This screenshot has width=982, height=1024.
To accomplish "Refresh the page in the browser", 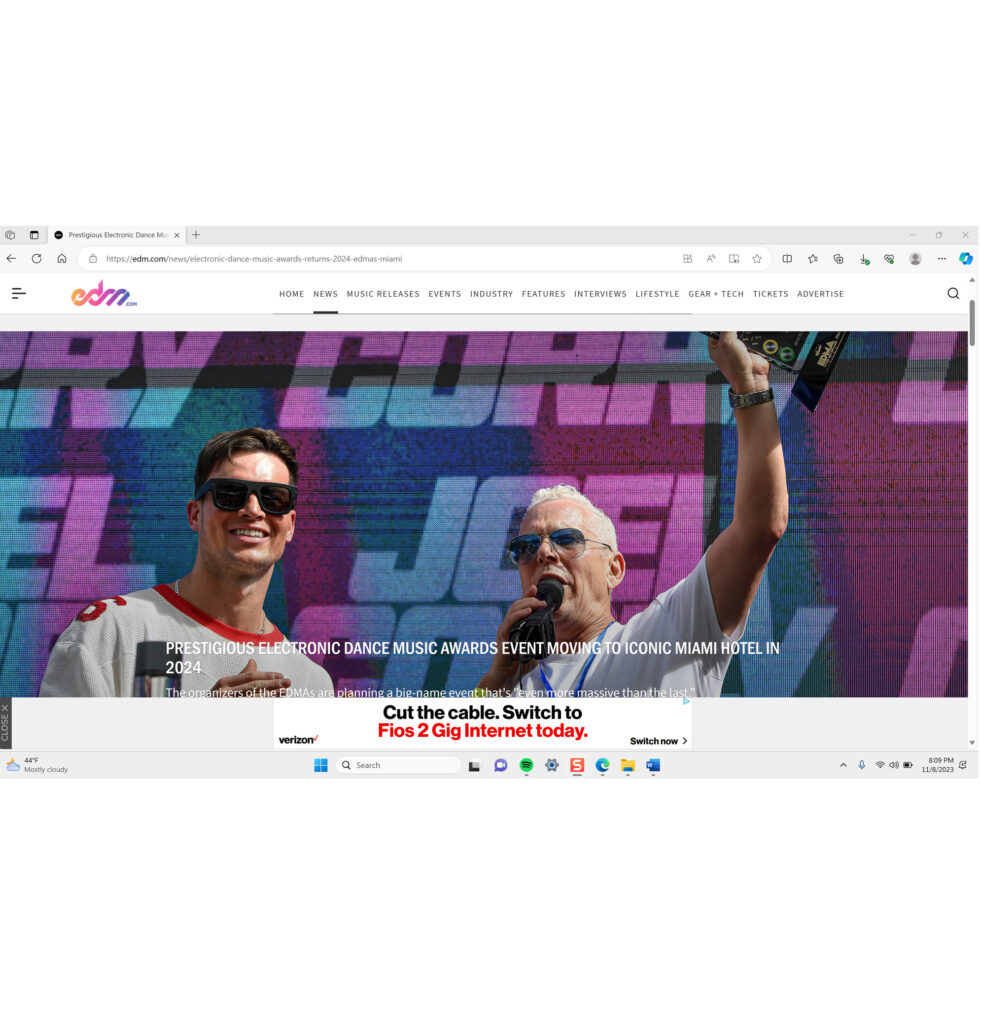I will pyautogui.click(x=36, y=258).
